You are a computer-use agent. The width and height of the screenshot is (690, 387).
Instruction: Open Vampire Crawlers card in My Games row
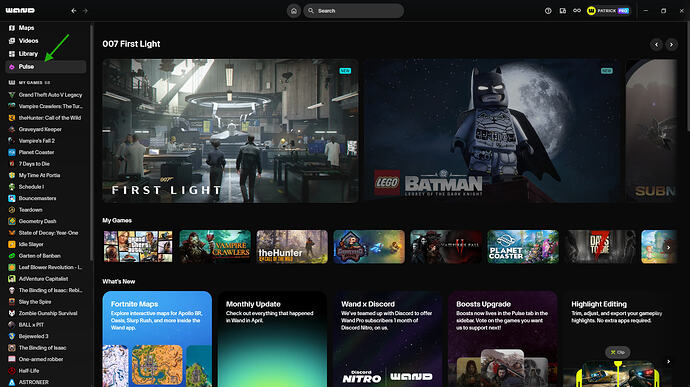[215, 247]
